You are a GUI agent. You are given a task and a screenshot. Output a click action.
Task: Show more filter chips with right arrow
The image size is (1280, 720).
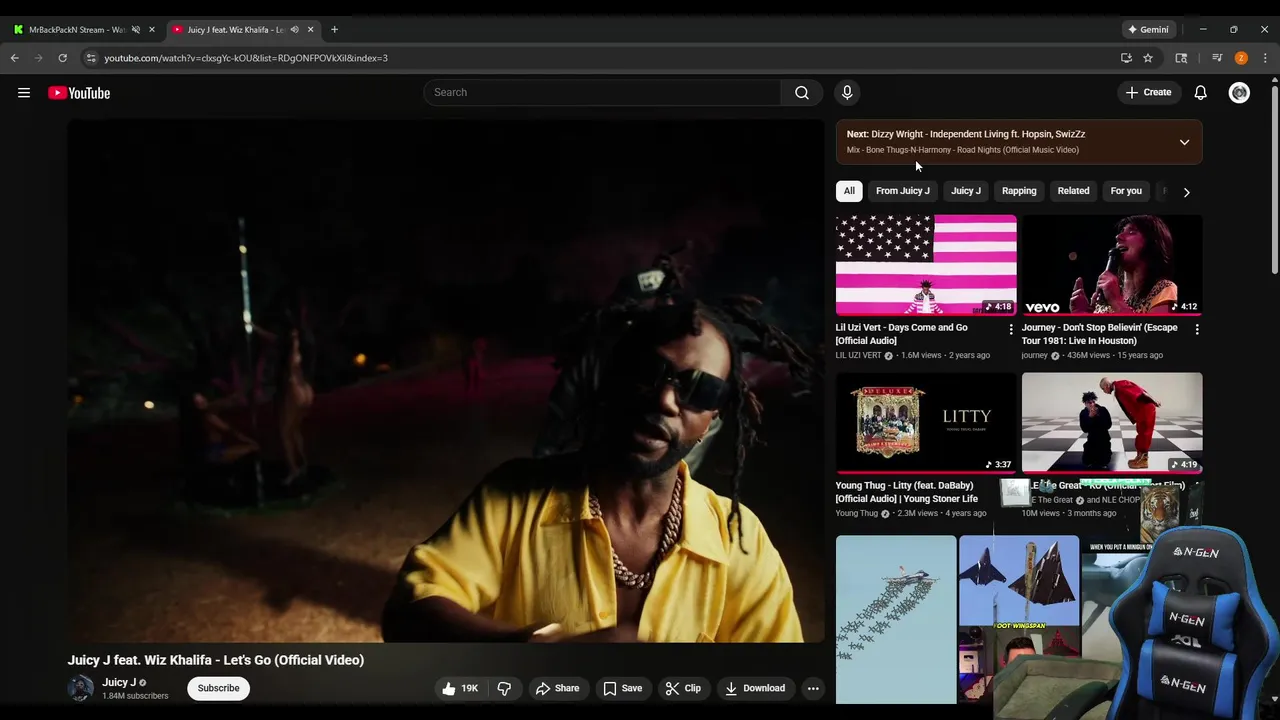[1186, 191]
